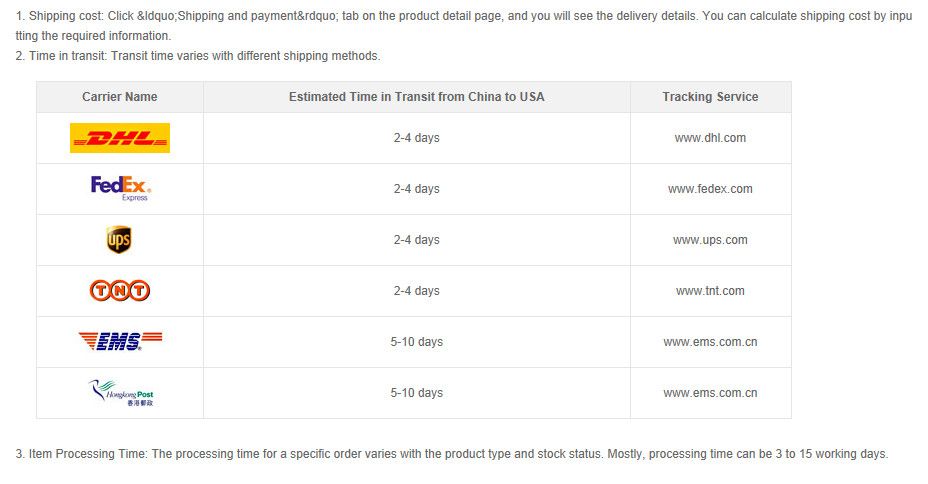928x484 pixels.
Task: Select EMS's 5-10 days transit cell
Action: click(417, 341)
